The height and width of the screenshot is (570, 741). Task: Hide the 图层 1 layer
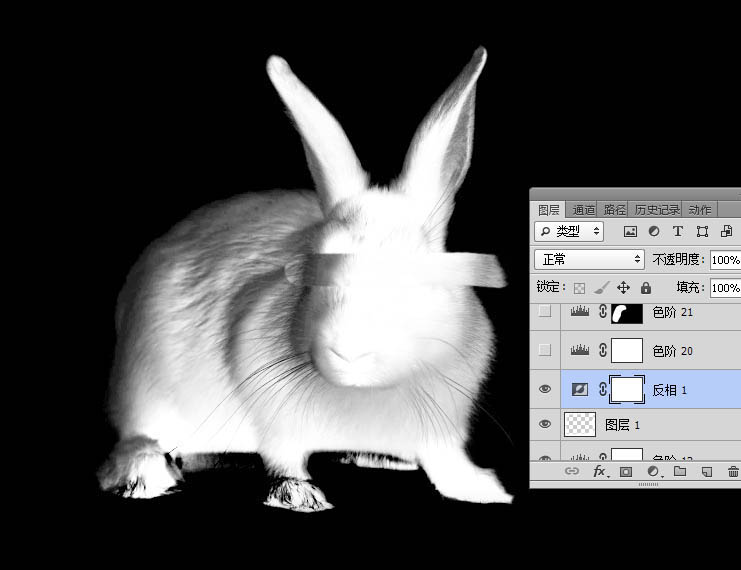tap(545, 425)
